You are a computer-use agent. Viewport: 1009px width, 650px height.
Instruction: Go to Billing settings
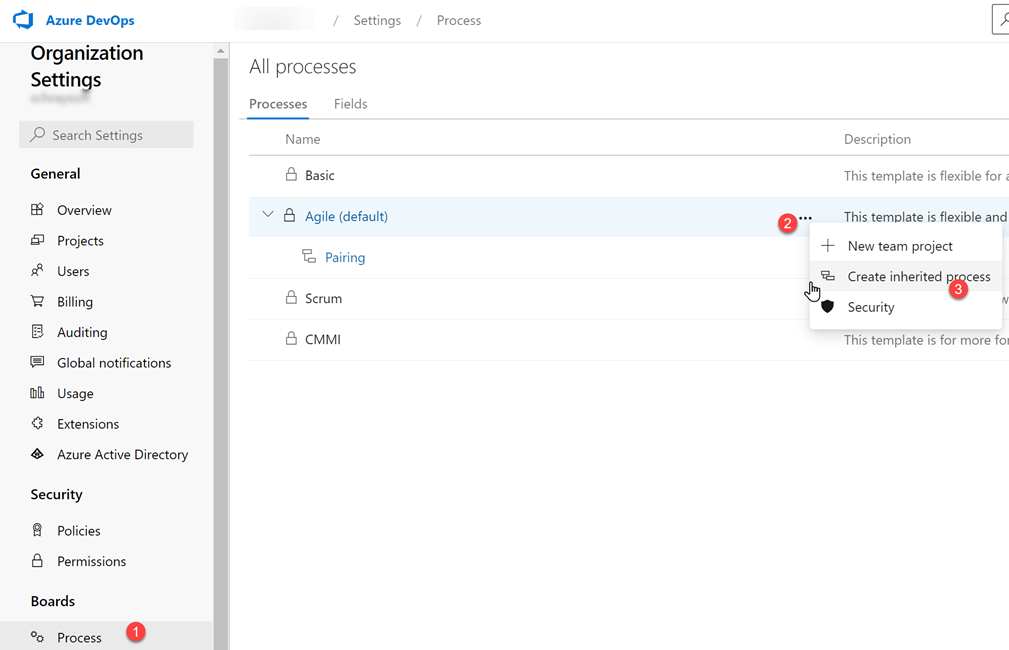coord(75,302)
